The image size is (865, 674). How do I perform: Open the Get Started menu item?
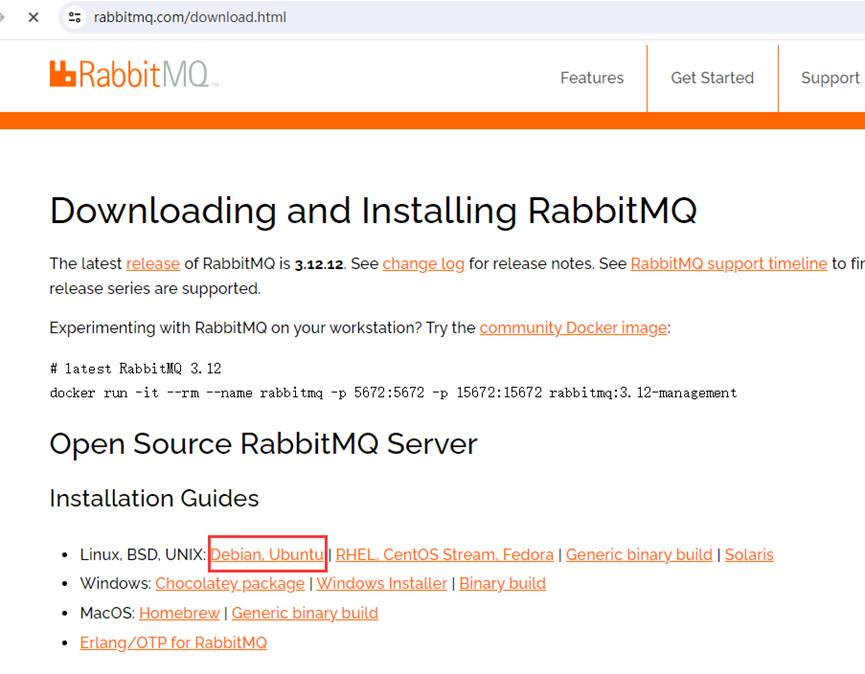tap(712, 78)
